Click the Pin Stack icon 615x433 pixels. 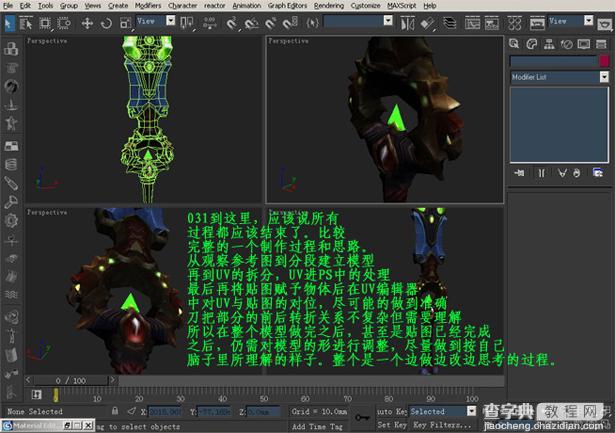520,173
